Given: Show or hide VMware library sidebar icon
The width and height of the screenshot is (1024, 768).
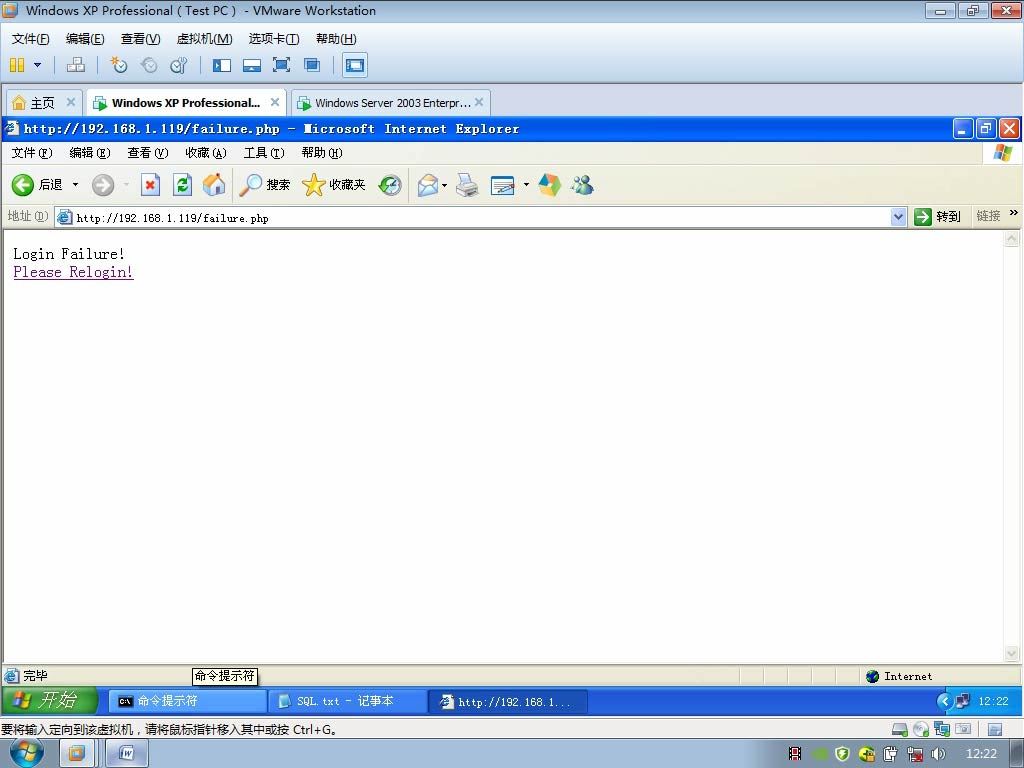Looking at the screenshot, I should [222, 65].
